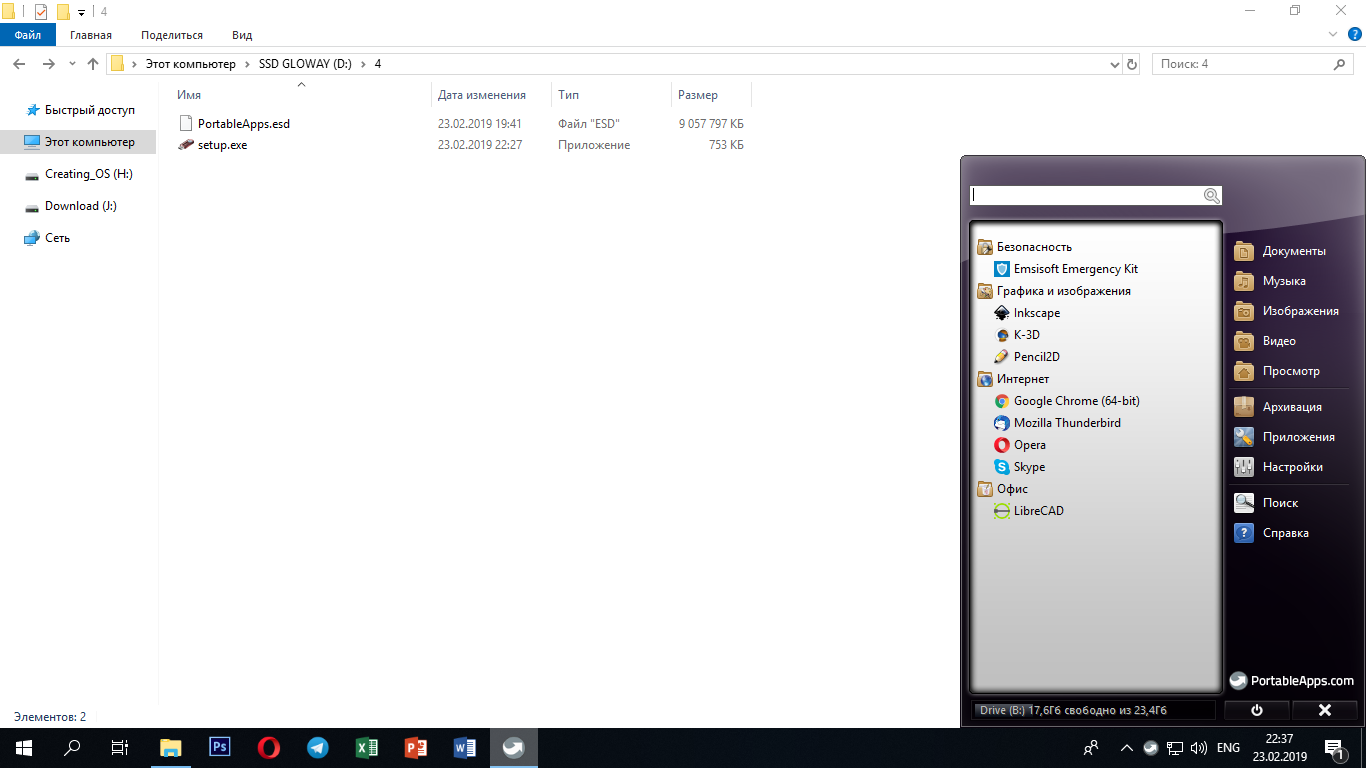Select Этот компьютер in navigation pane

(79, 142)
